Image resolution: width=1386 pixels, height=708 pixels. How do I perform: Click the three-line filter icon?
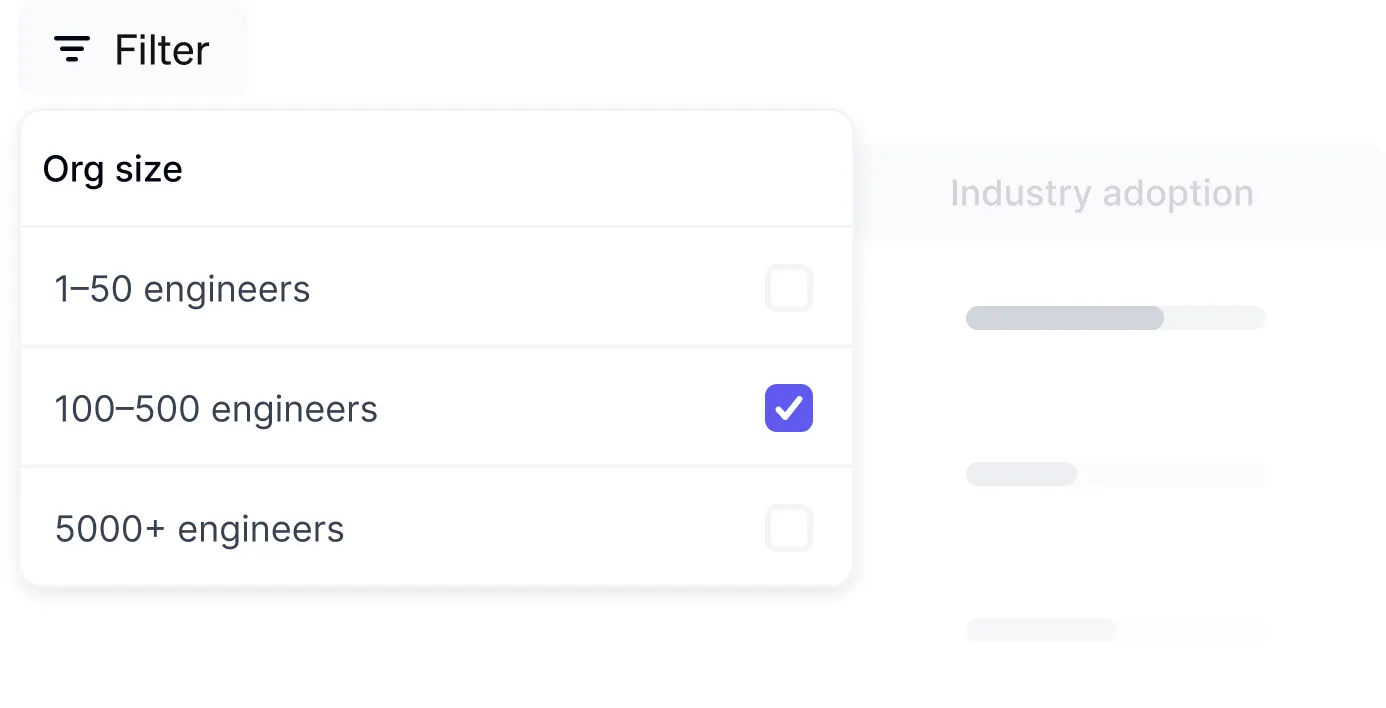pyautogui.click(x=72, y=49)
